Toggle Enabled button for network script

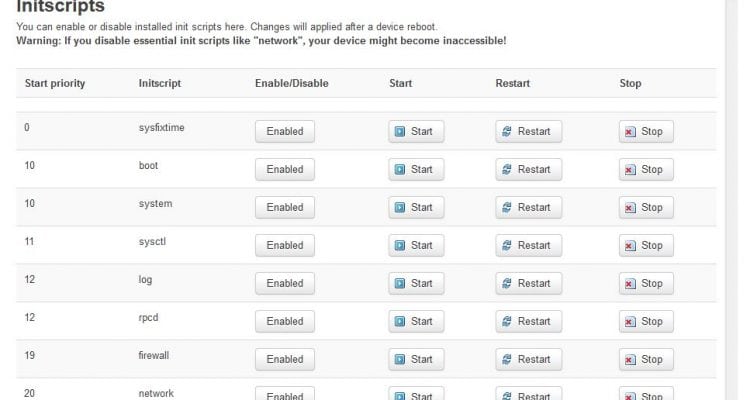[x=285, y=394]
